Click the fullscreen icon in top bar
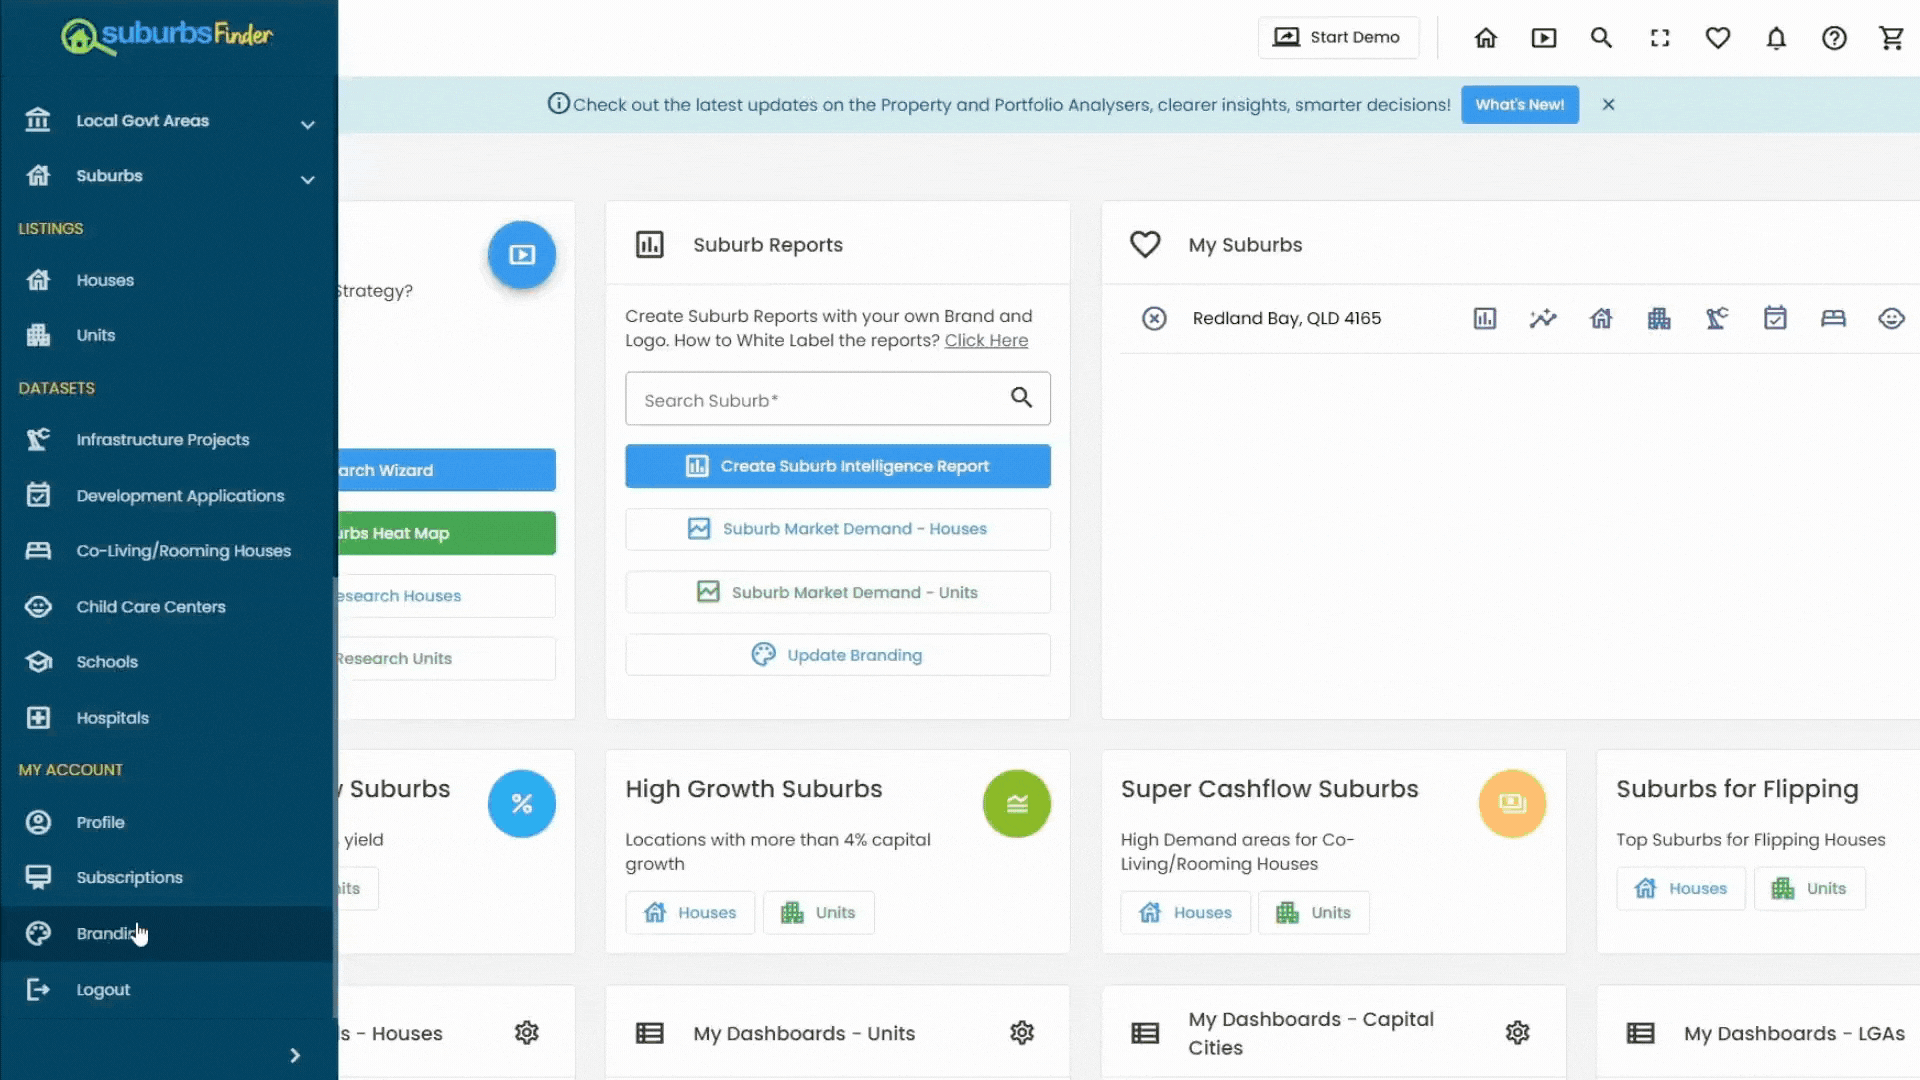The height and width of the screenshot is (1080, 1920). (x=1660, y=38)
